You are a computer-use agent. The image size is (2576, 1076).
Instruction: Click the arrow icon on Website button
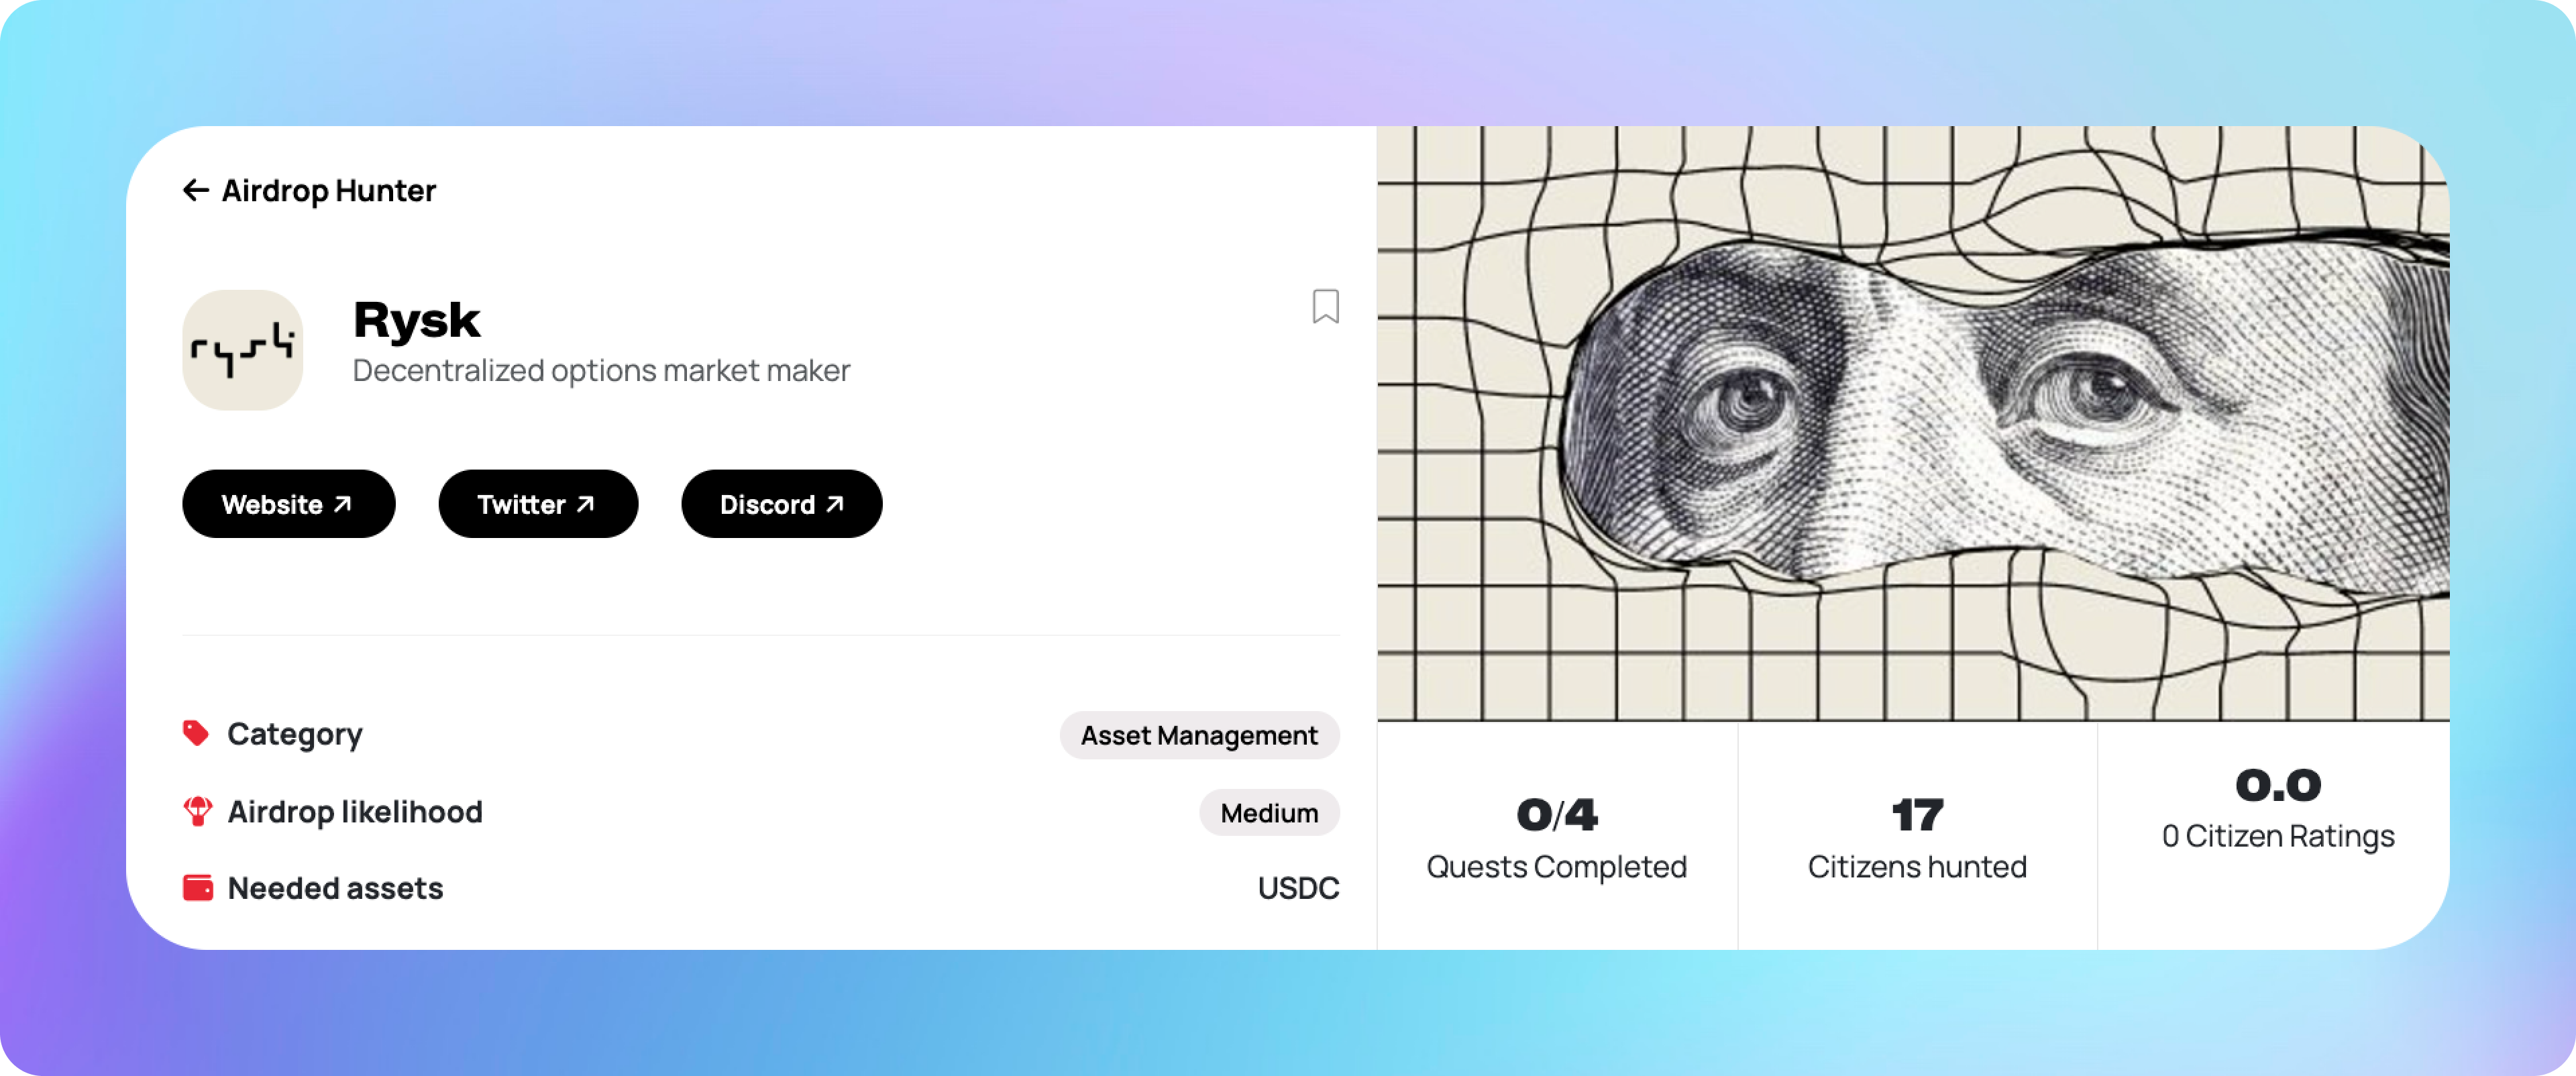[x=343, y=504]
